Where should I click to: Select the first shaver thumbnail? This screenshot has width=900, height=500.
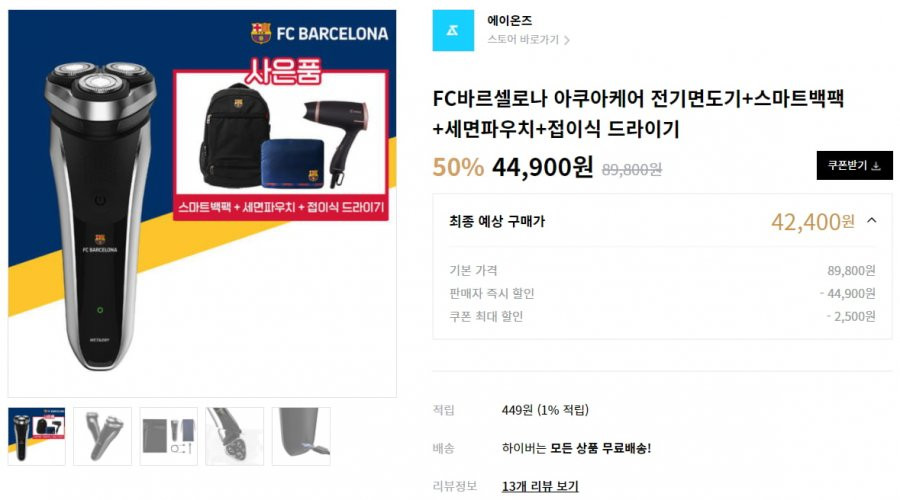pos(37,436)
